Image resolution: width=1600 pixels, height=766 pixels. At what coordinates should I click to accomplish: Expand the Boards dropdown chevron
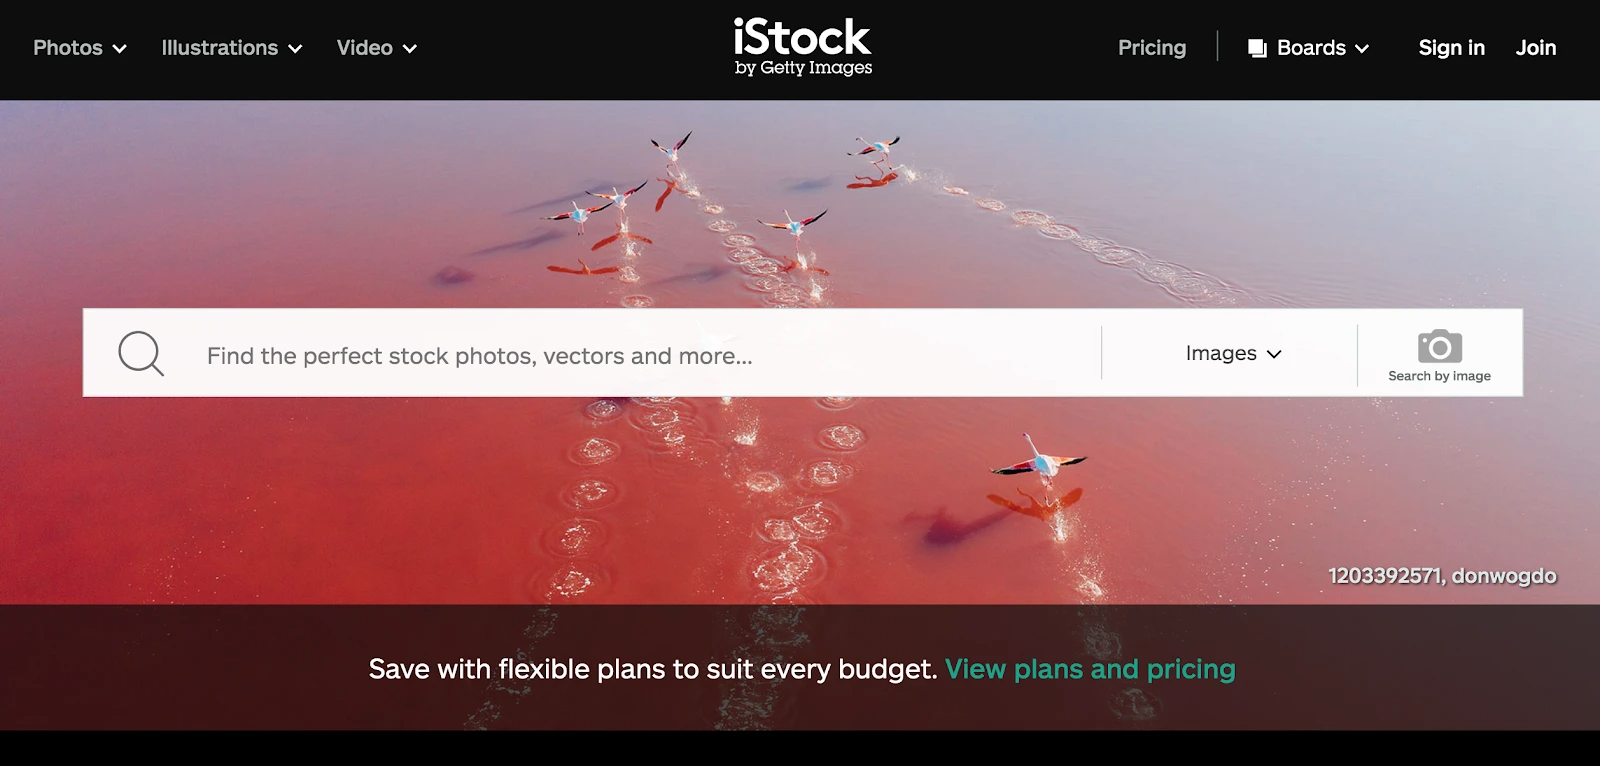click(x=1362, y=49)
